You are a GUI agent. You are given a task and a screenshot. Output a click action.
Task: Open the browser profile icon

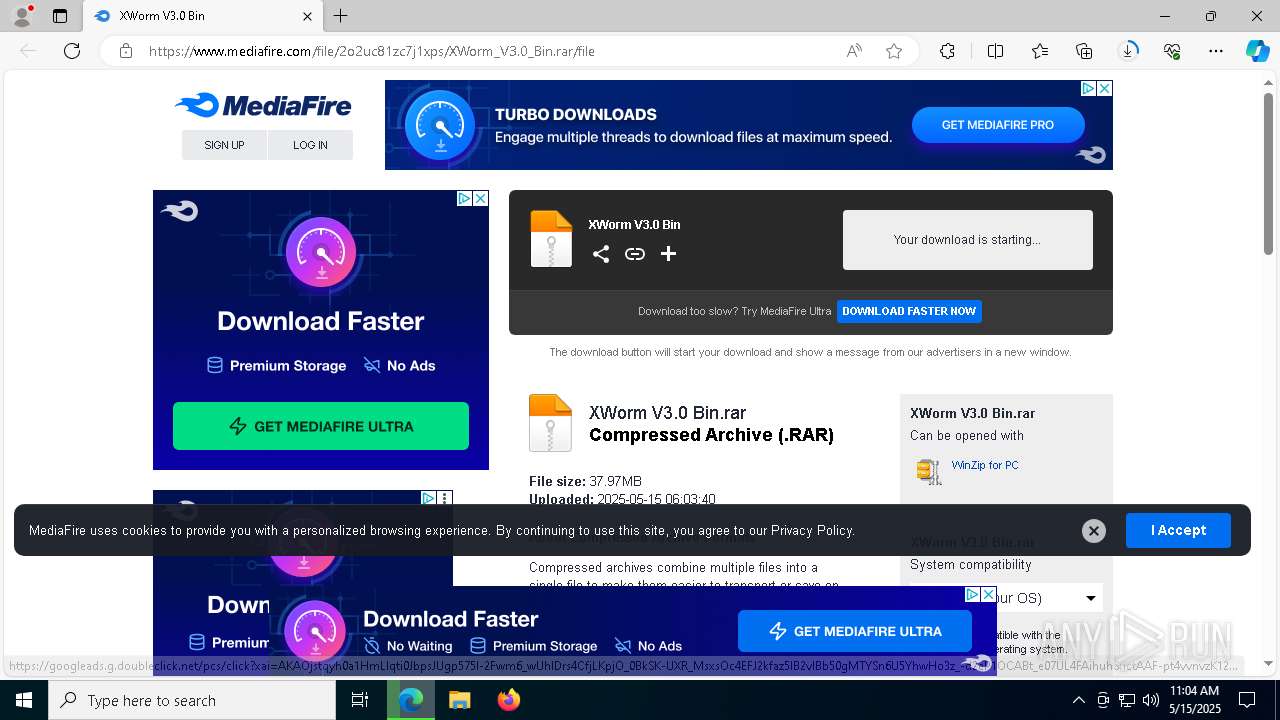[22, 16]
